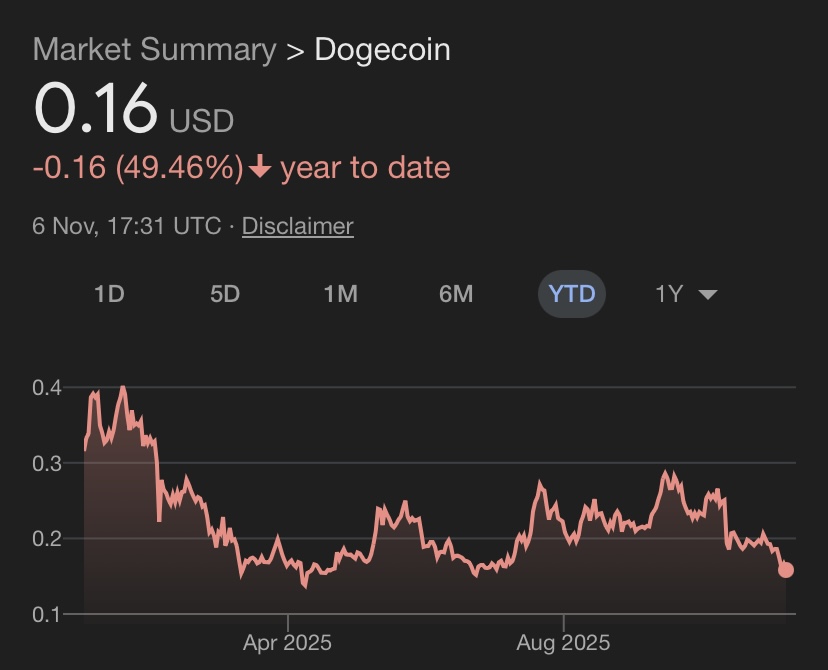
Task: Open the dropdown arrow beside 1Y
Action: tap(708, 294)
